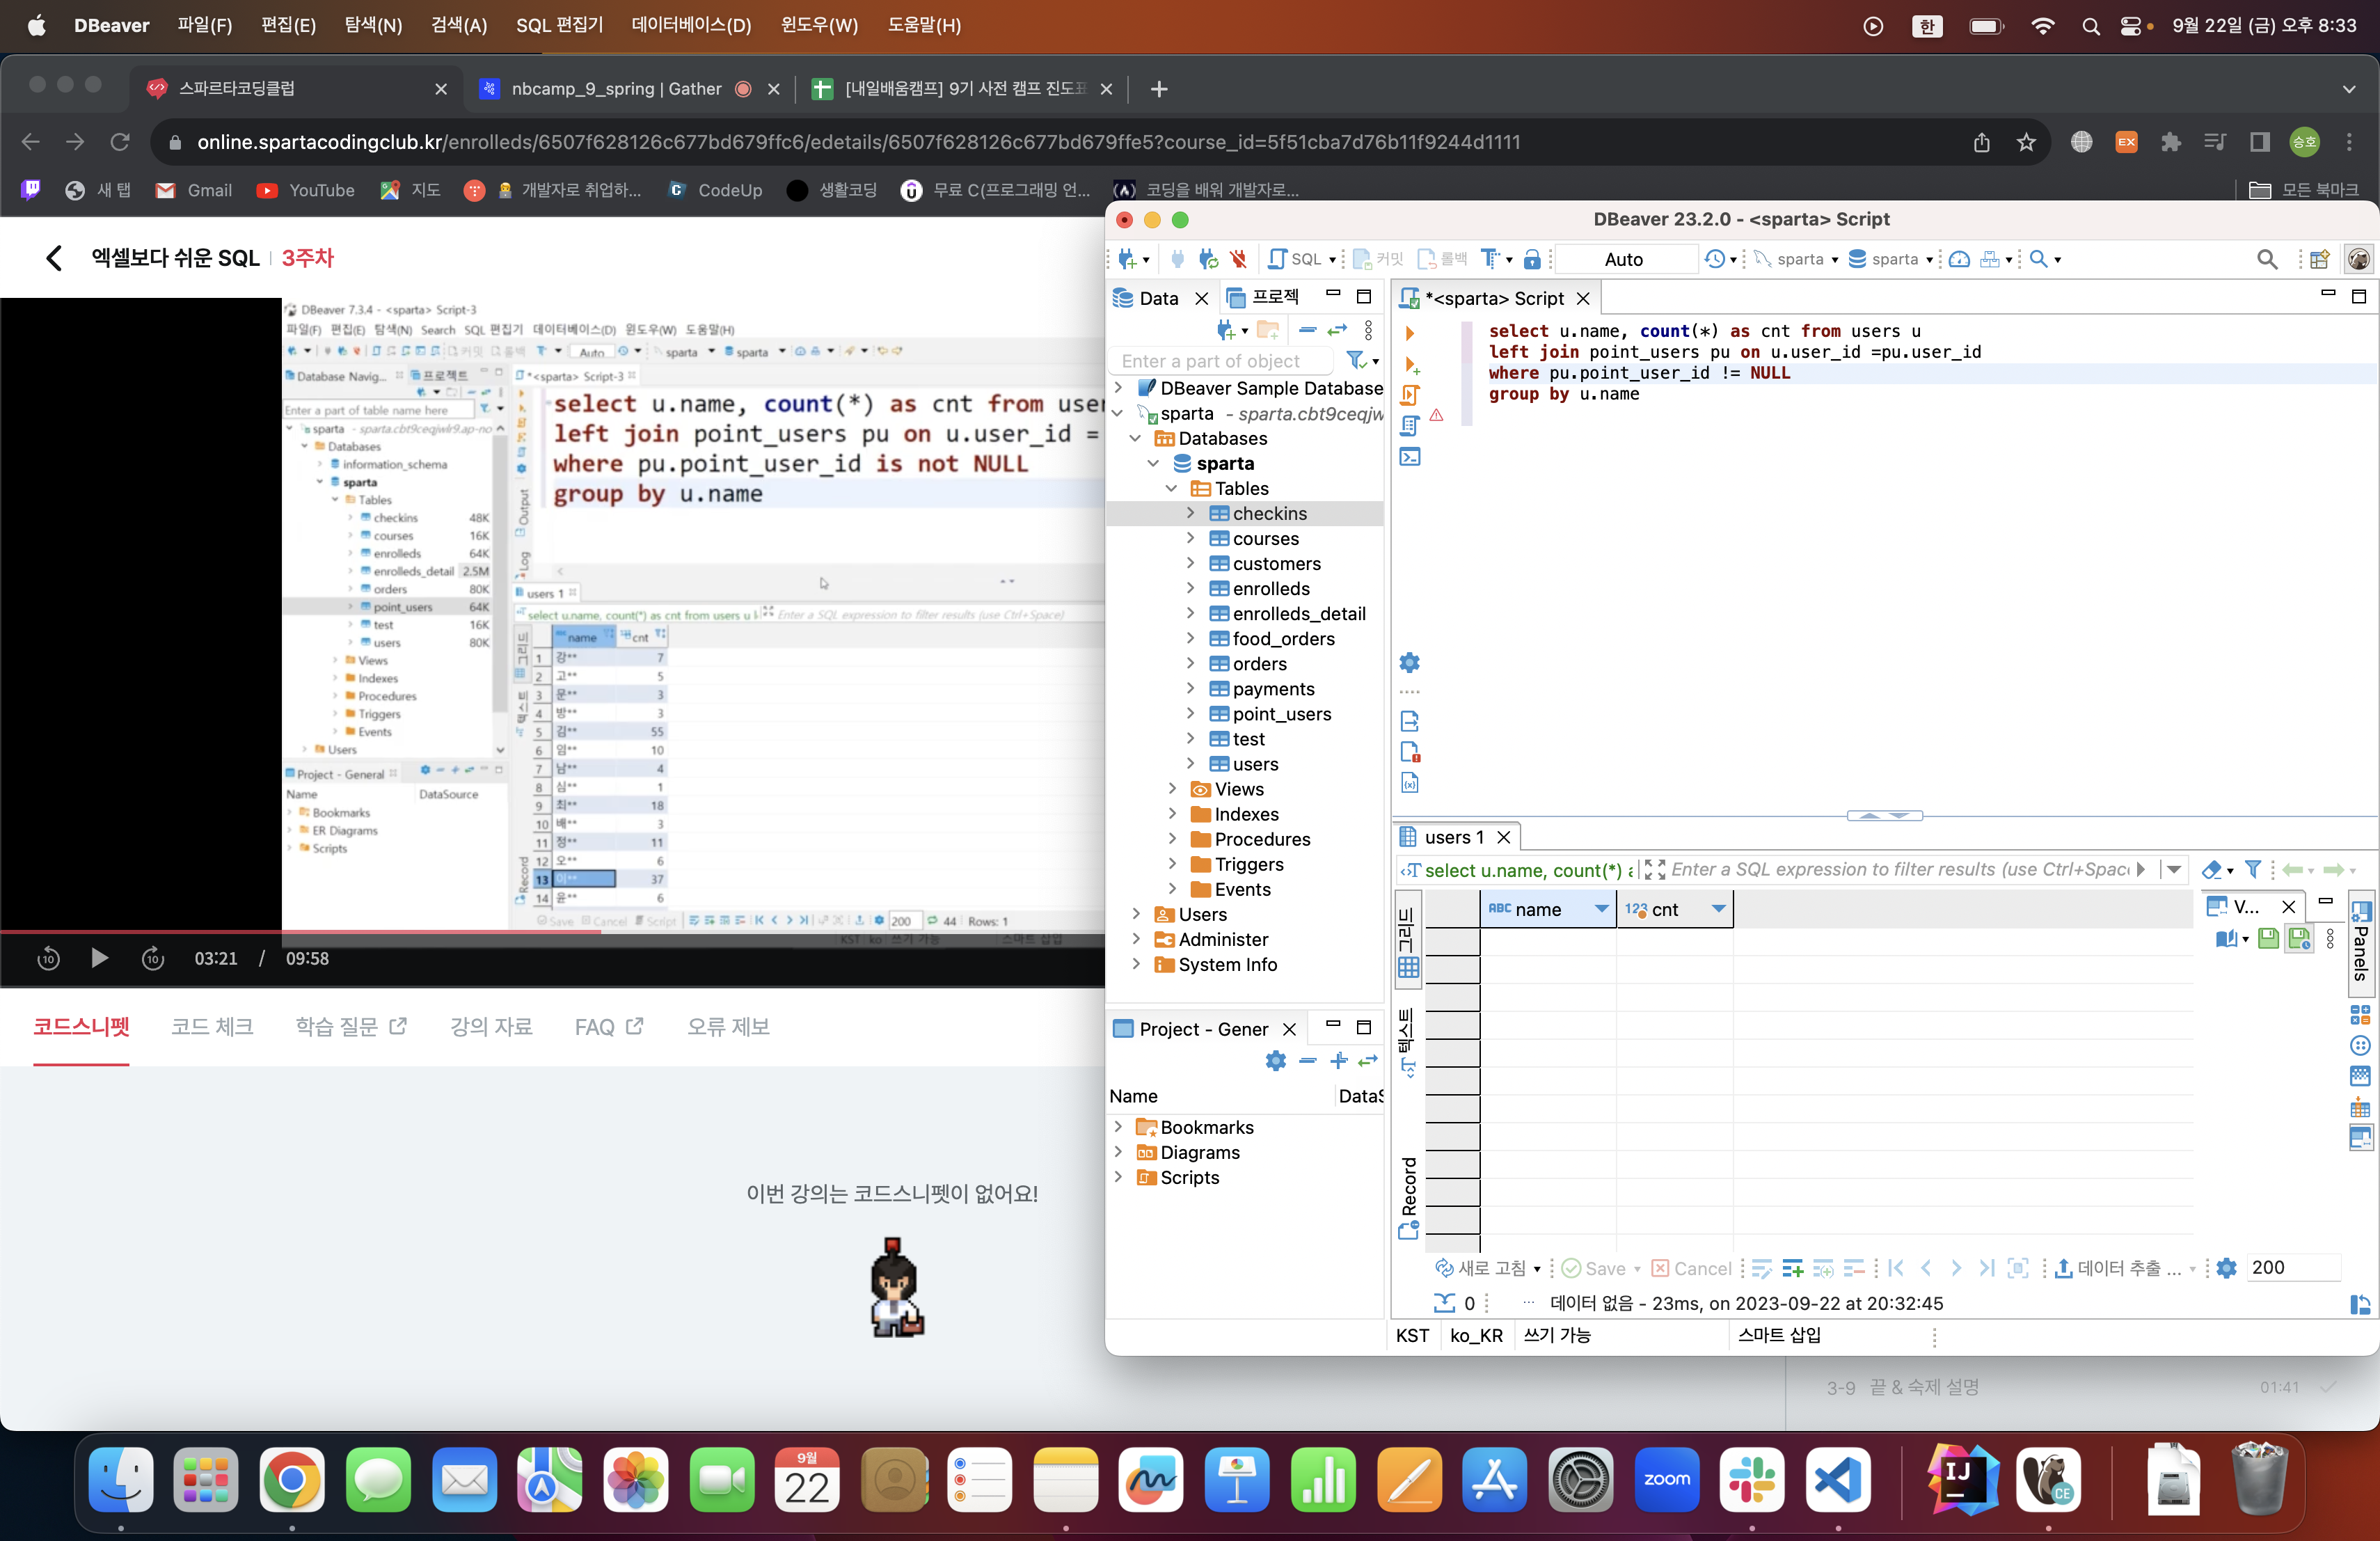The height and width of the screenshot is (1541, 2380).
Task: Toggle link with editor in database navigator
Action: pos(1337,329)
